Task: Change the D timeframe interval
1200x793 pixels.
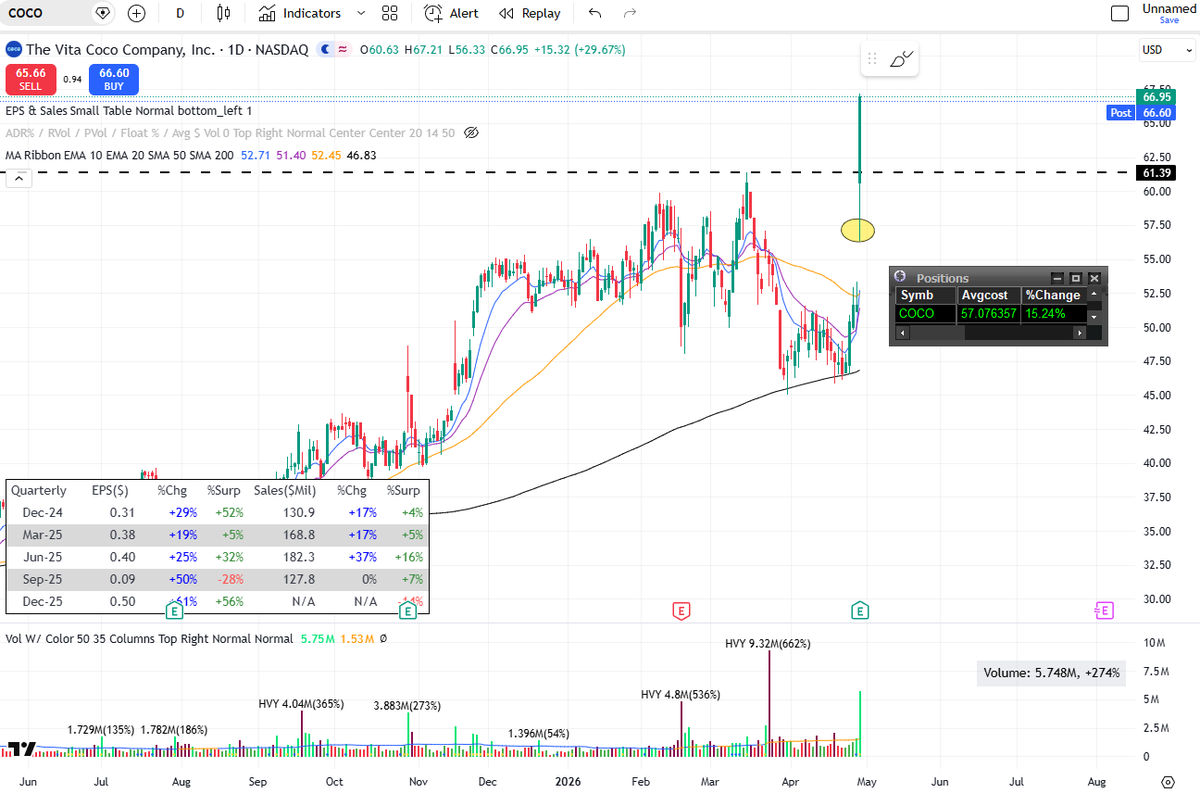Action: (179, 13)
